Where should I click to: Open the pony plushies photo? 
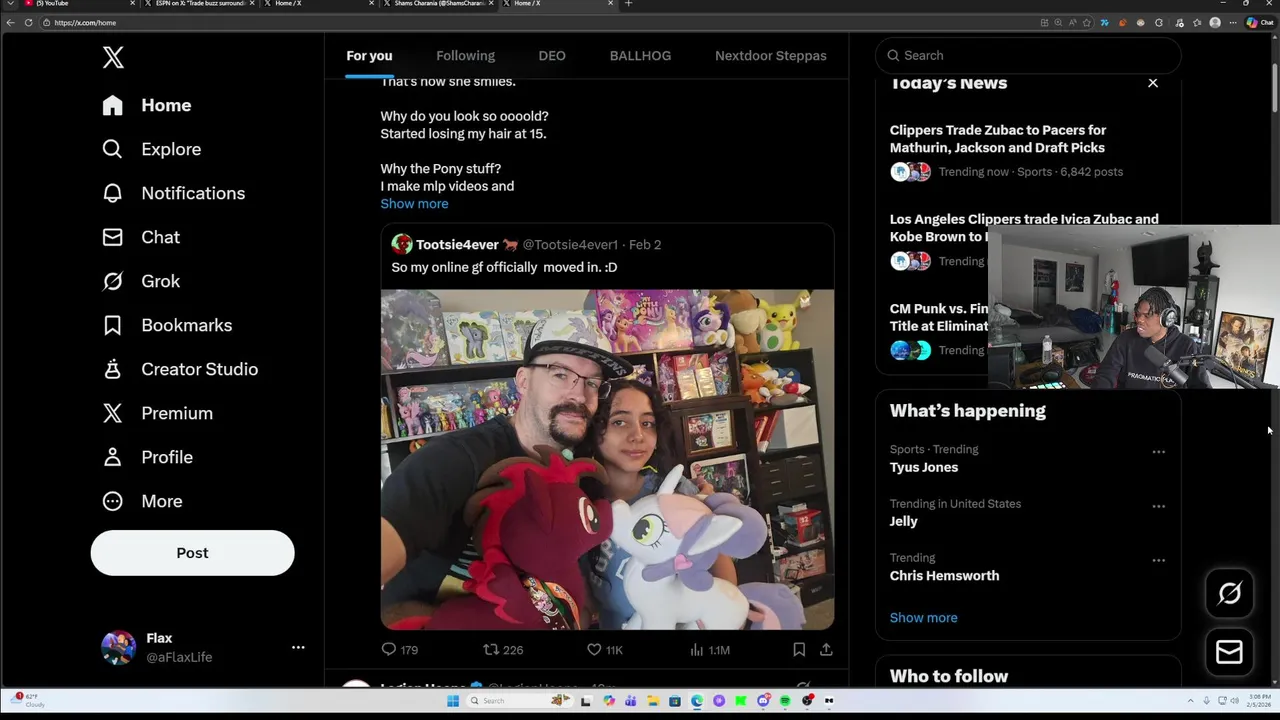[607, 460]
